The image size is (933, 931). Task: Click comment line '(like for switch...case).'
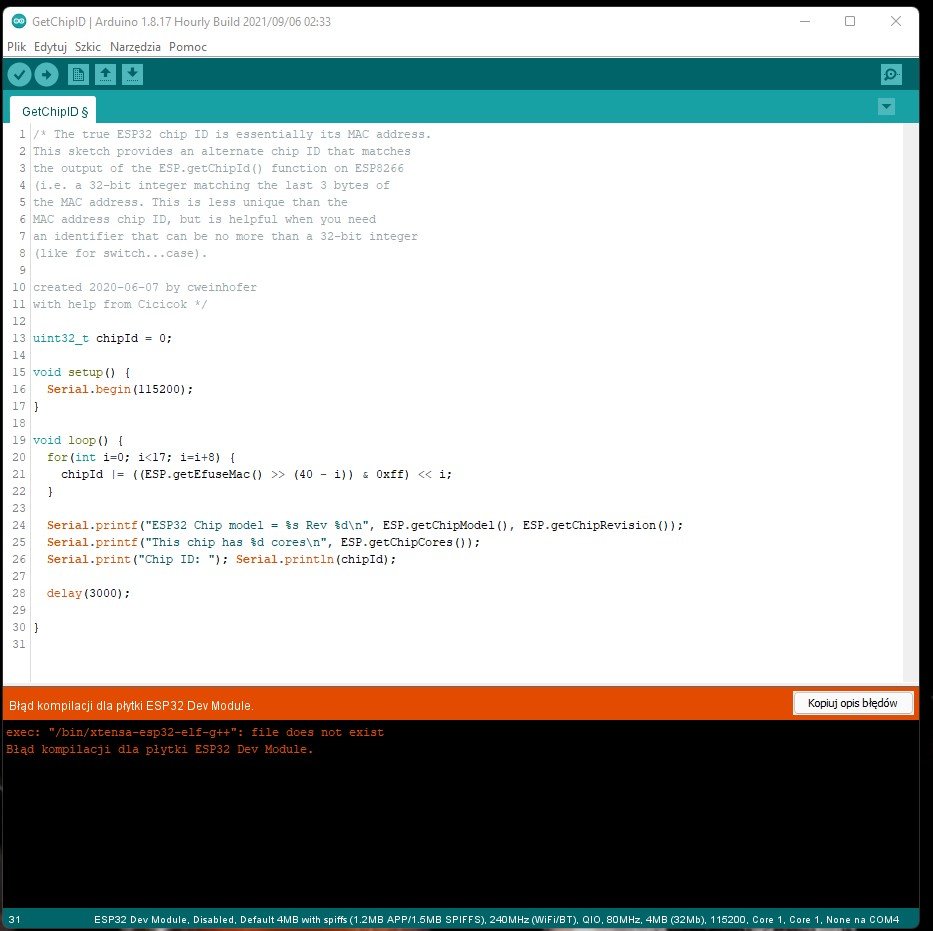(120, 253)
